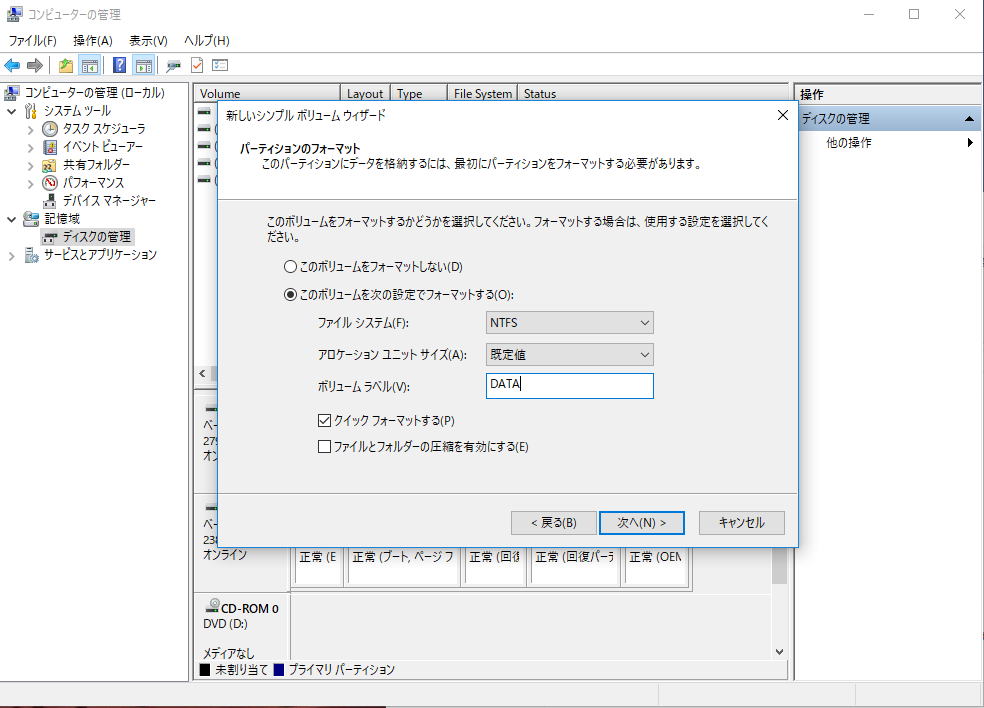This screenshot has height=708, width=984.
Task: Toggle the show/hide action pane icon
Action: [x=144, y=65]
